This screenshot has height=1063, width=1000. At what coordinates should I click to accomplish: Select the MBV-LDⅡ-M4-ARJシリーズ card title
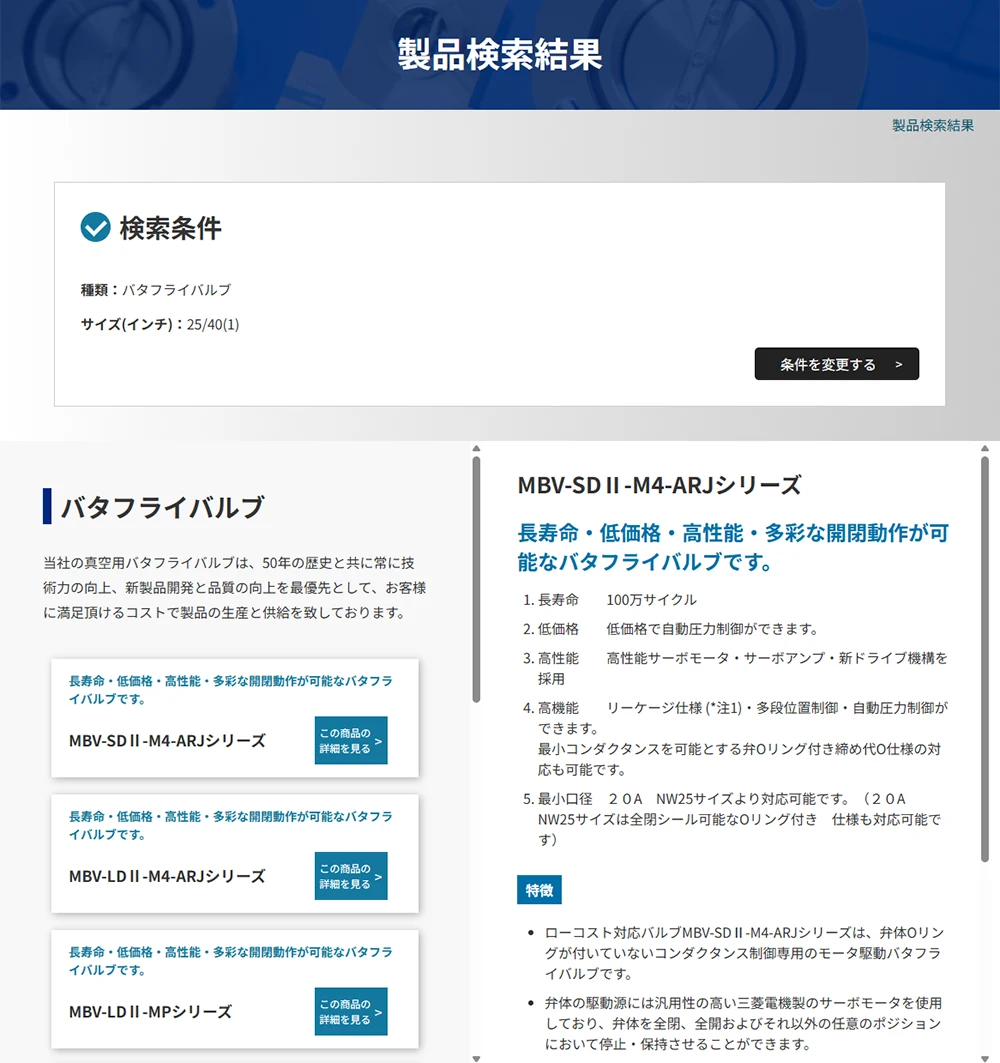[167, 876]
